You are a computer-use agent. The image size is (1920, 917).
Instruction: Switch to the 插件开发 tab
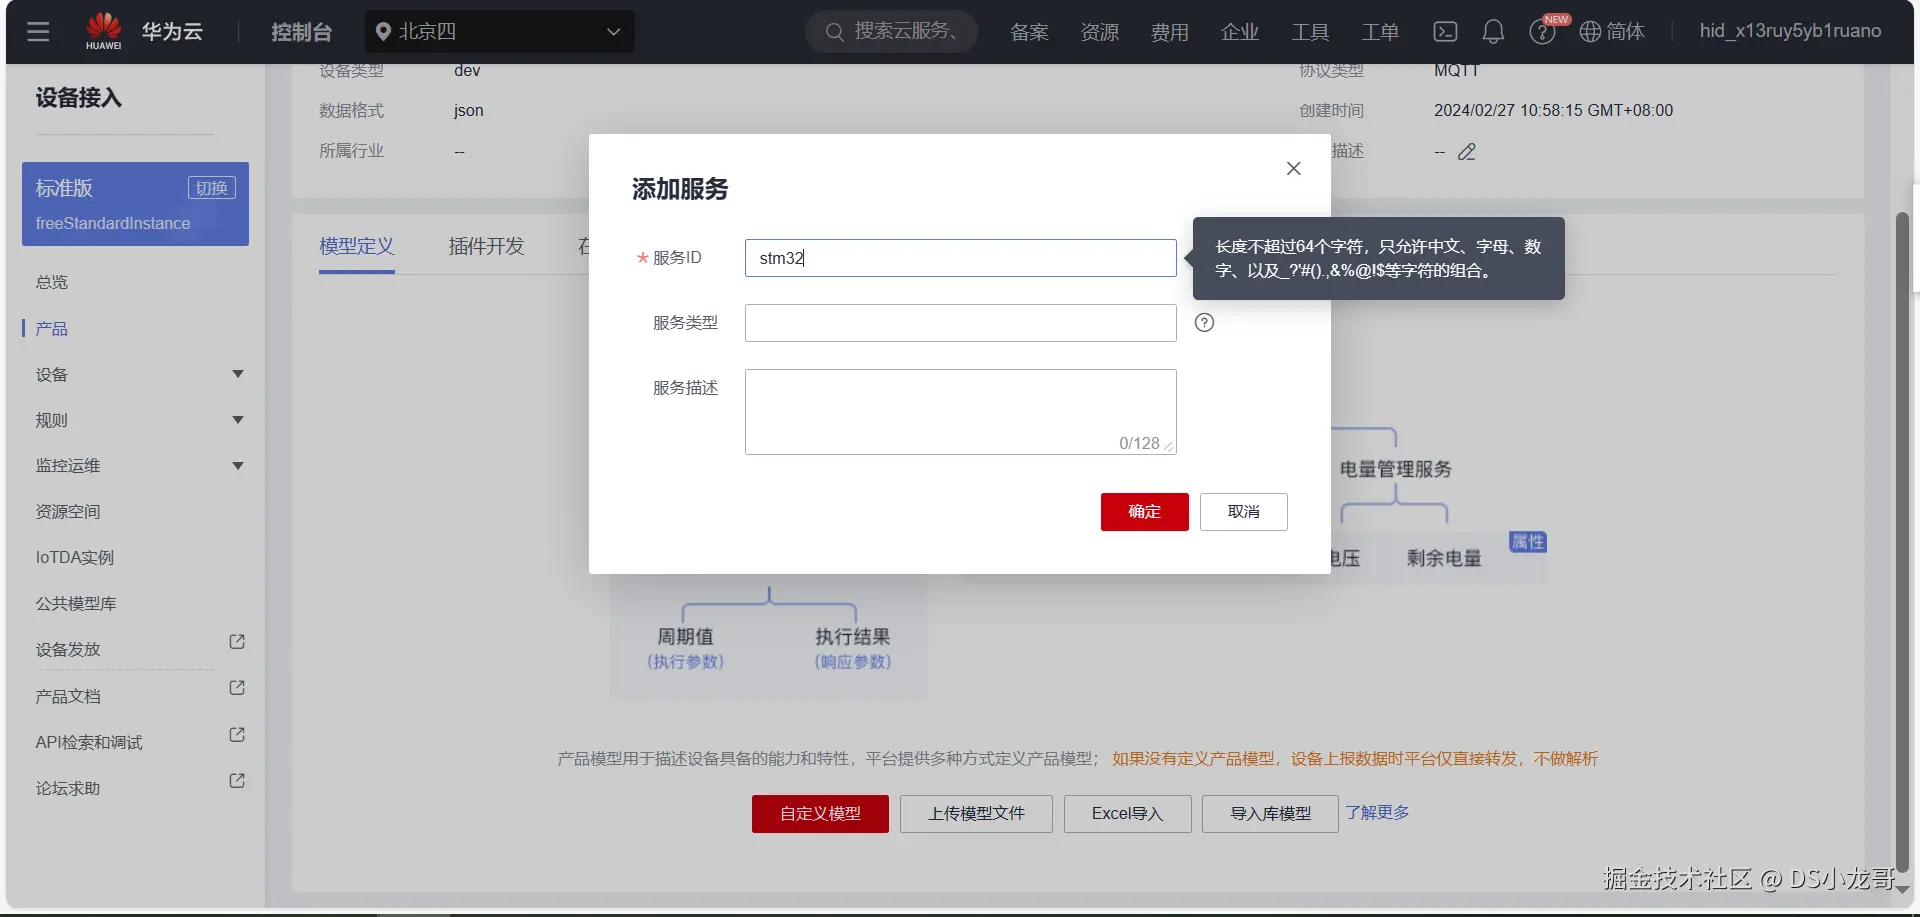pyautogui.click(x=486, y=246)
